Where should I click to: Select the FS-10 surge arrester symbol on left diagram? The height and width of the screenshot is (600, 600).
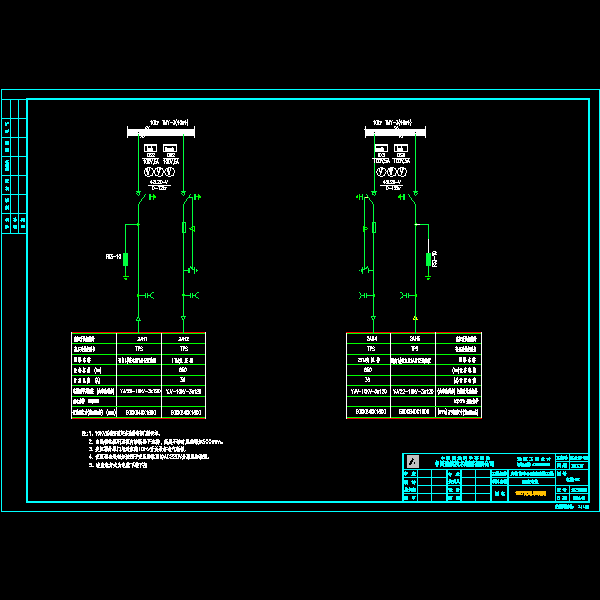point(125,259)
